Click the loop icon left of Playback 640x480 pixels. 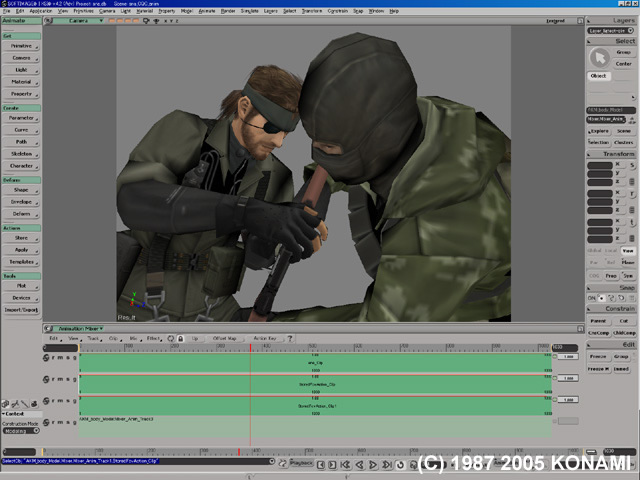(282, 463)
